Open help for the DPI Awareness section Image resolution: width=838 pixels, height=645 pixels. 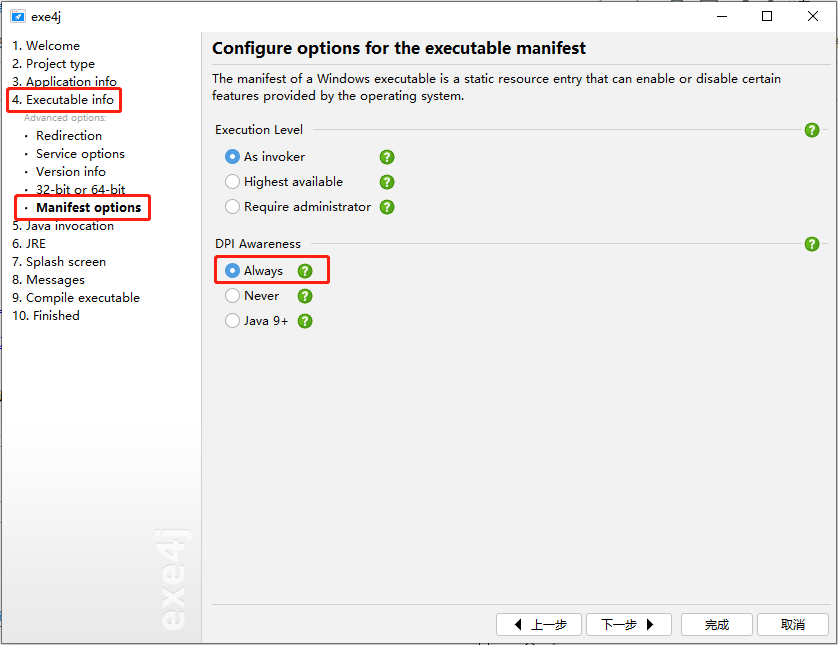tap(811, 244)
